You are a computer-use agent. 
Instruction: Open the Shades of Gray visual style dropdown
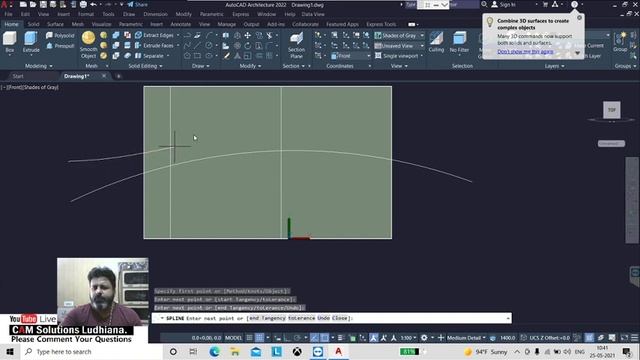click(399, 36)
